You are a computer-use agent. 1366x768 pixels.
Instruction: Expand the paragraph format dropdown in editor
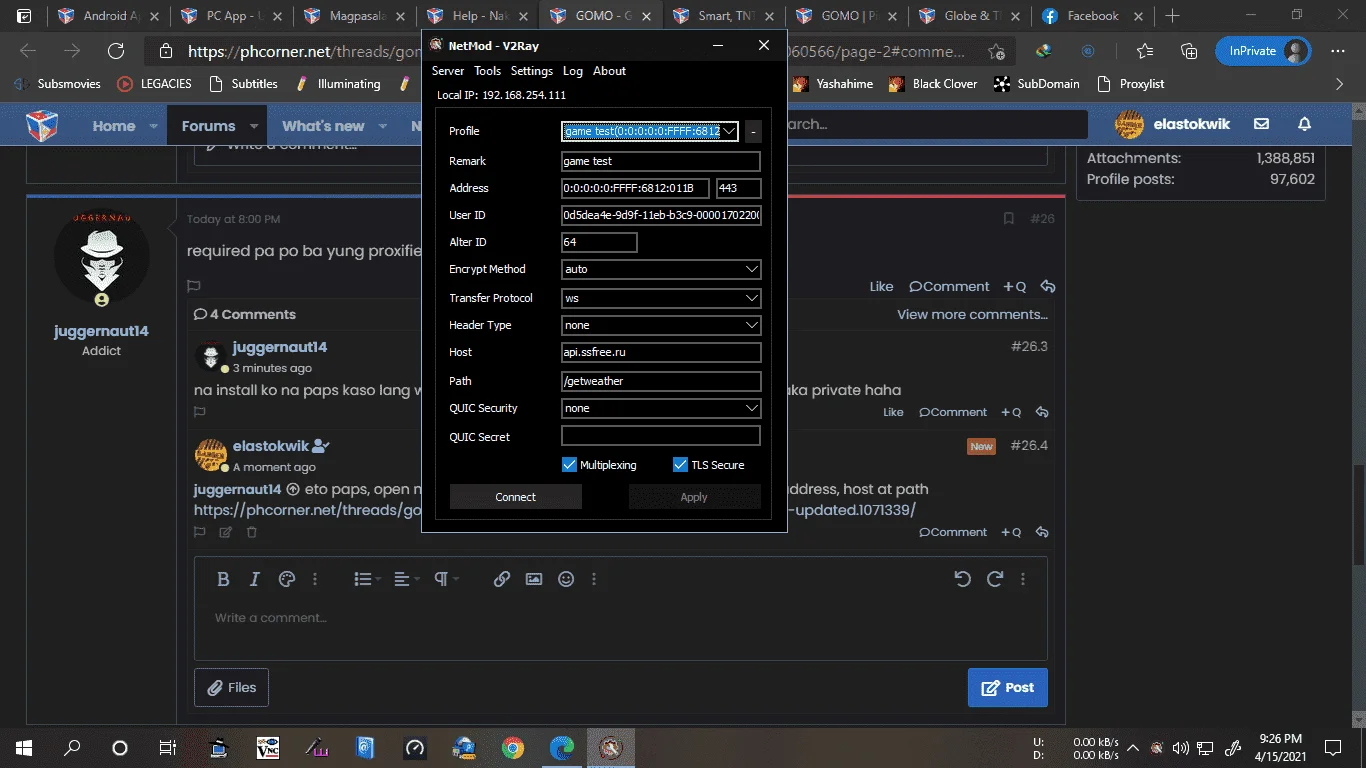pos(446,579)
